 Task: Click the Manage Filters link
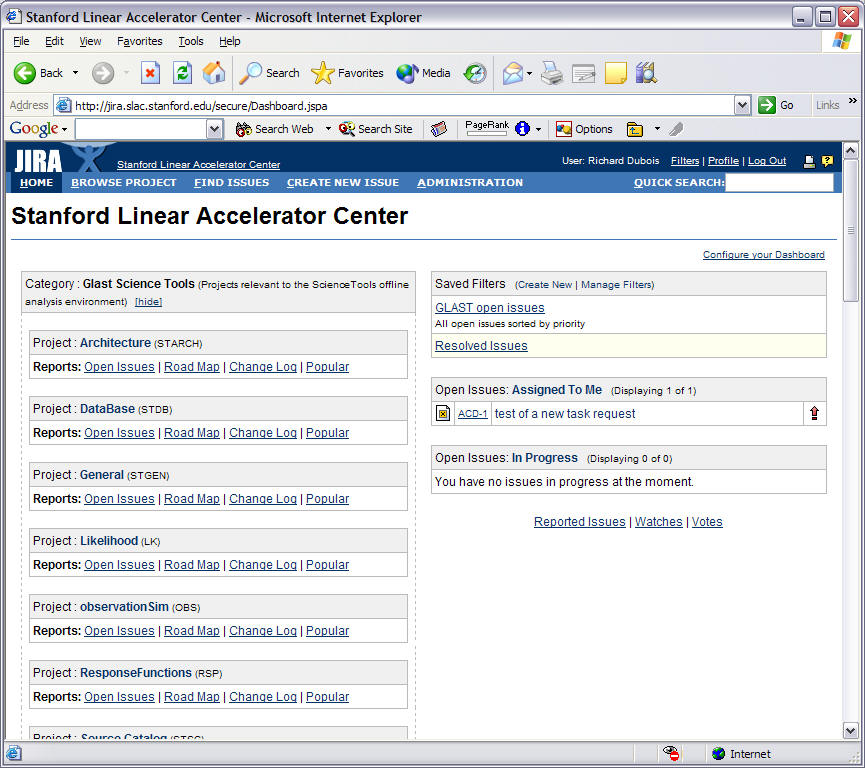[x=616, y=285]
